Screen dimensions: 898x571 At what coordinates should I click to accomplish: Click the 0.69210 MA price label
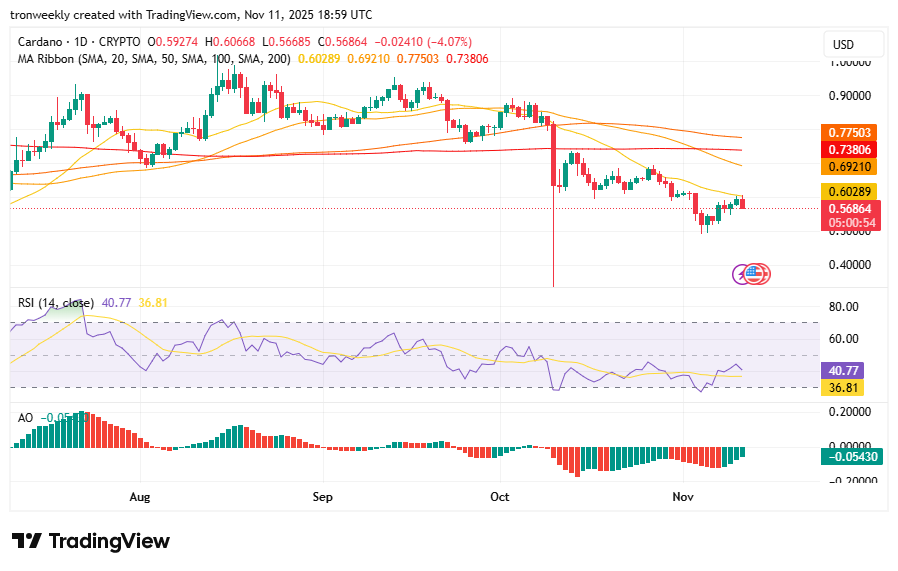tap(849, 166)
